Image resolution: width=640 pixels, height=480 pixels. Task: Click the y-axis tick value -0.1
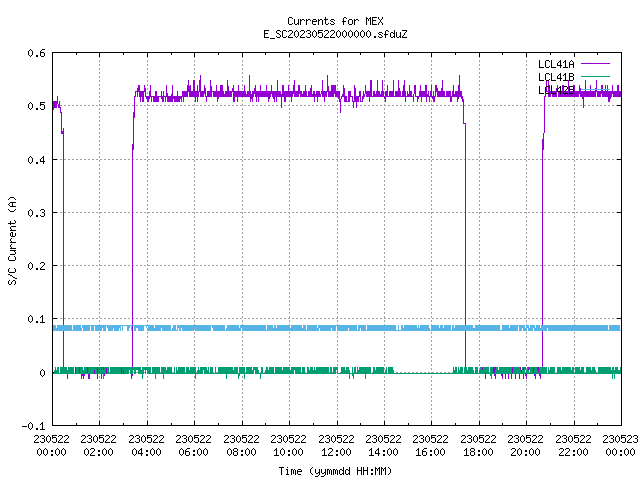33,426
